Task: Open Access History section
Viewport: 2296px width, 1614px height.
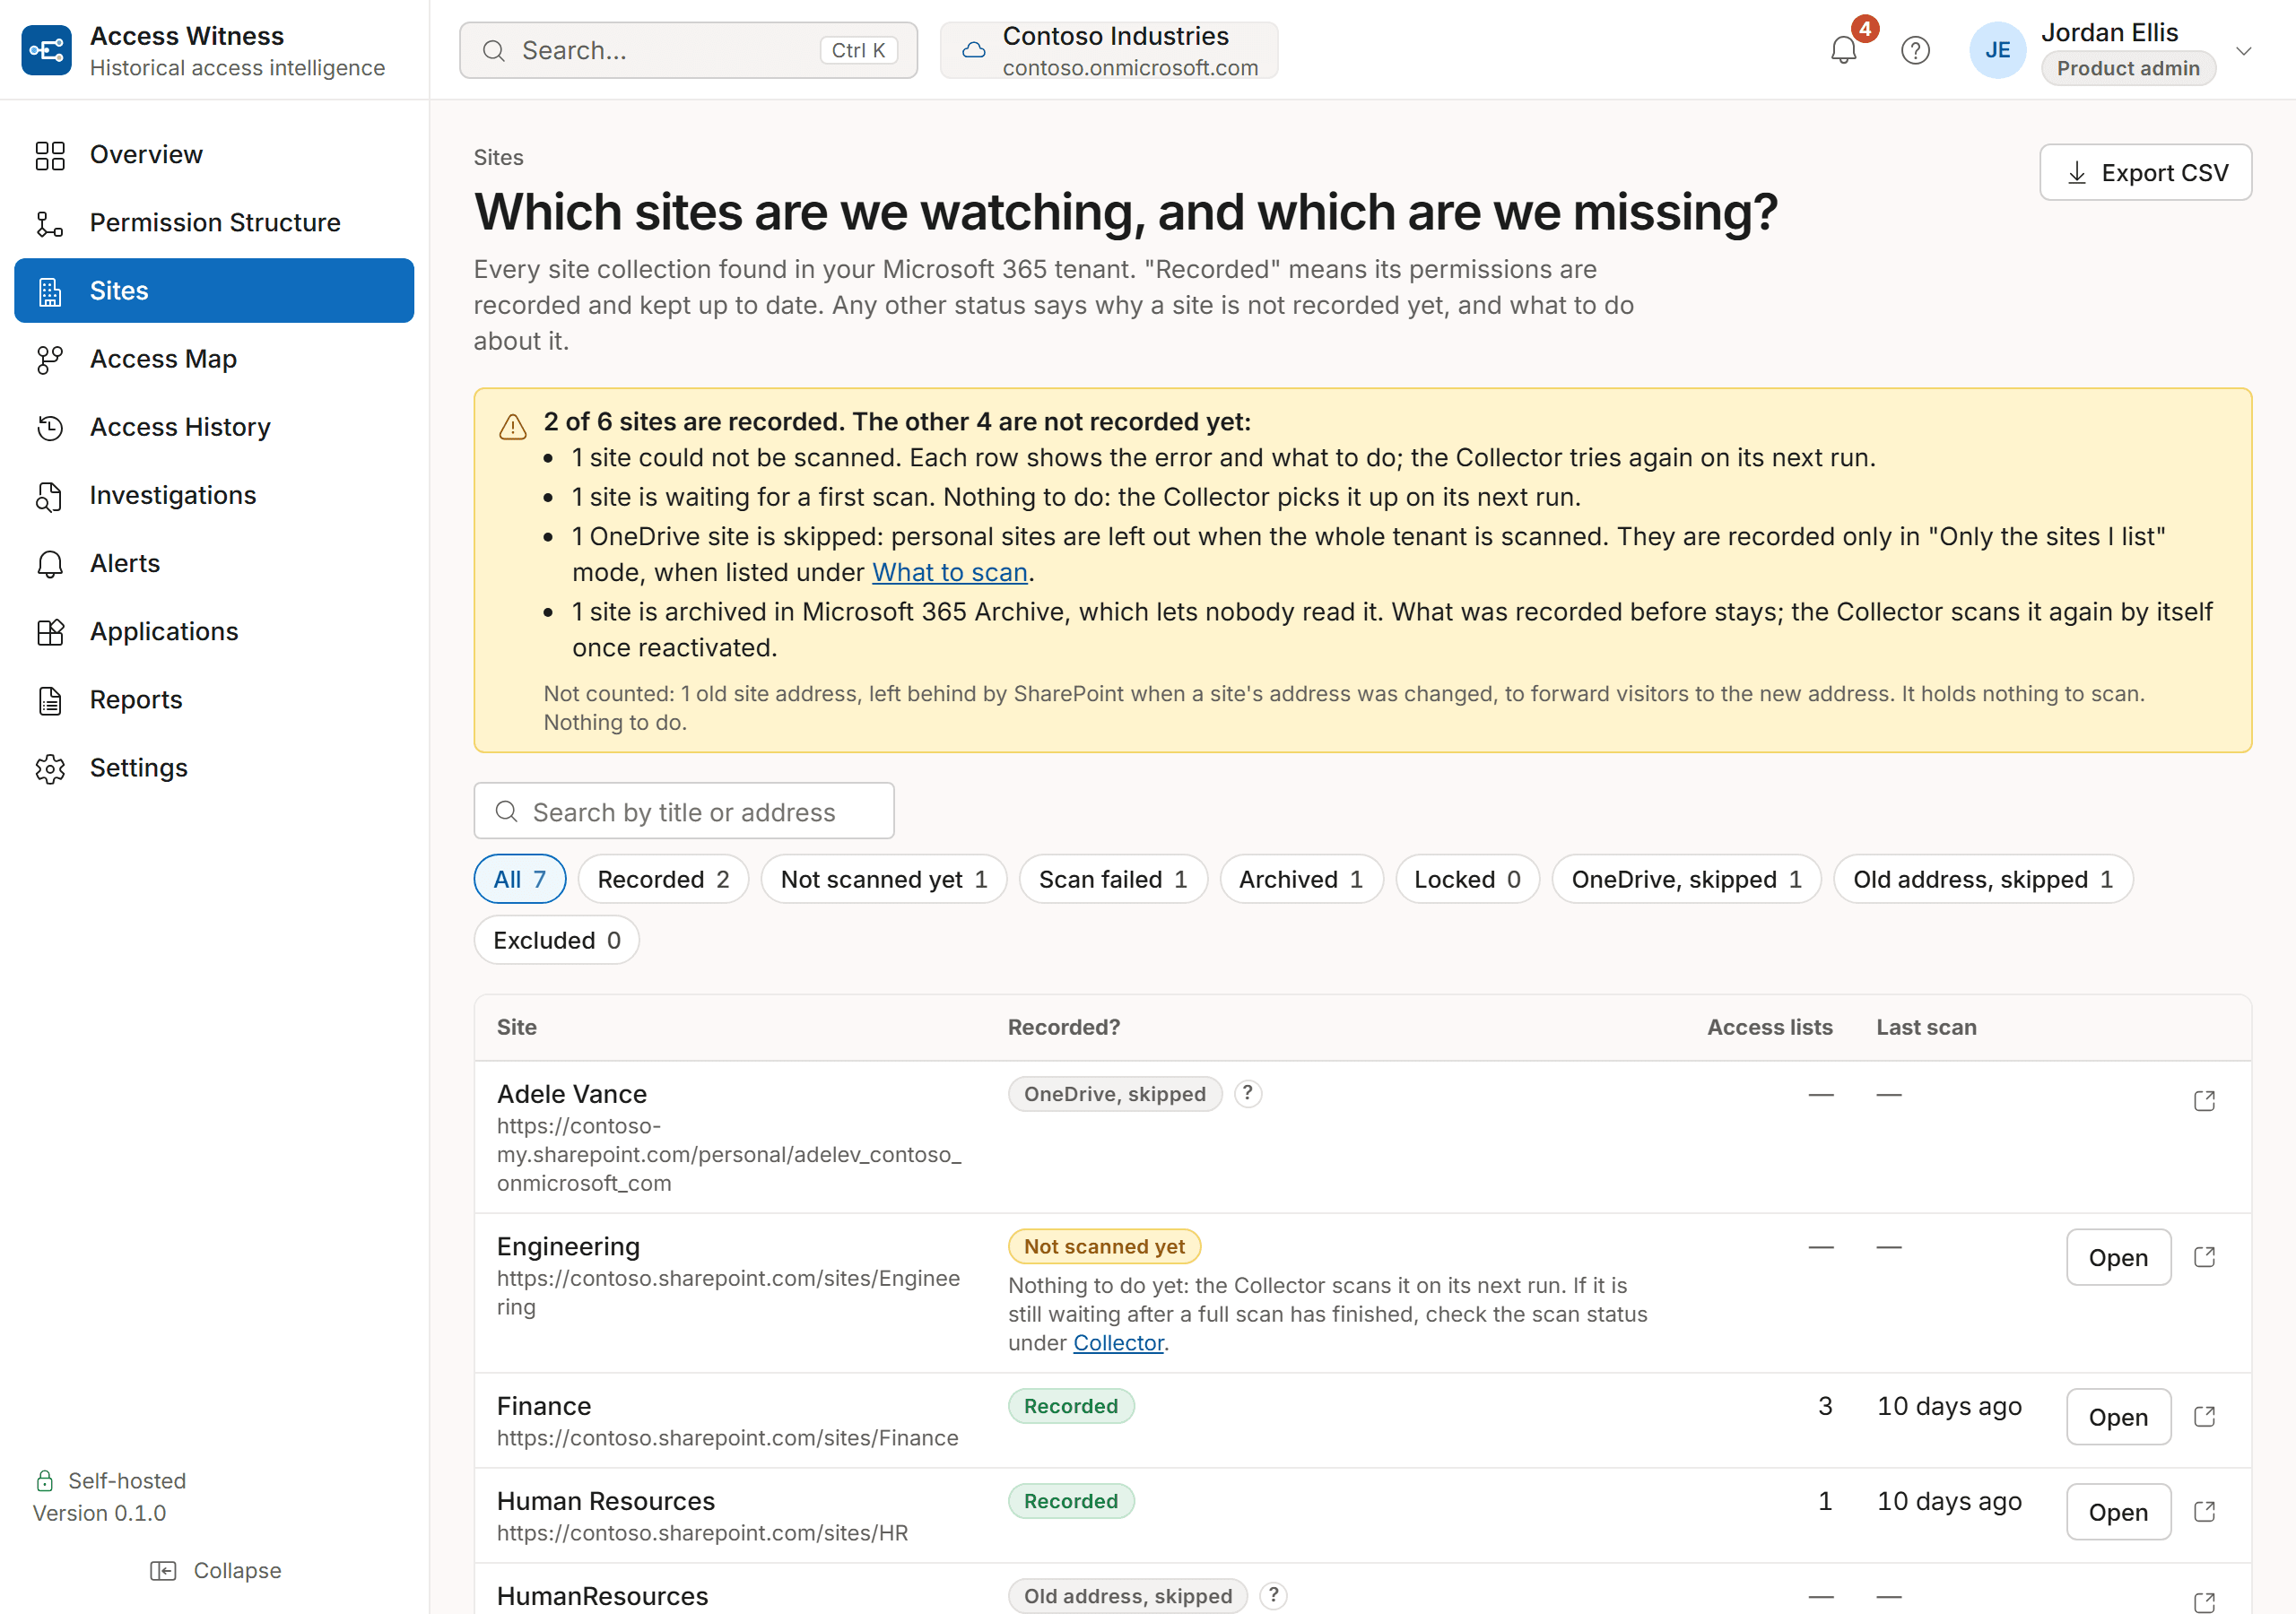Action: coord(214,426)
